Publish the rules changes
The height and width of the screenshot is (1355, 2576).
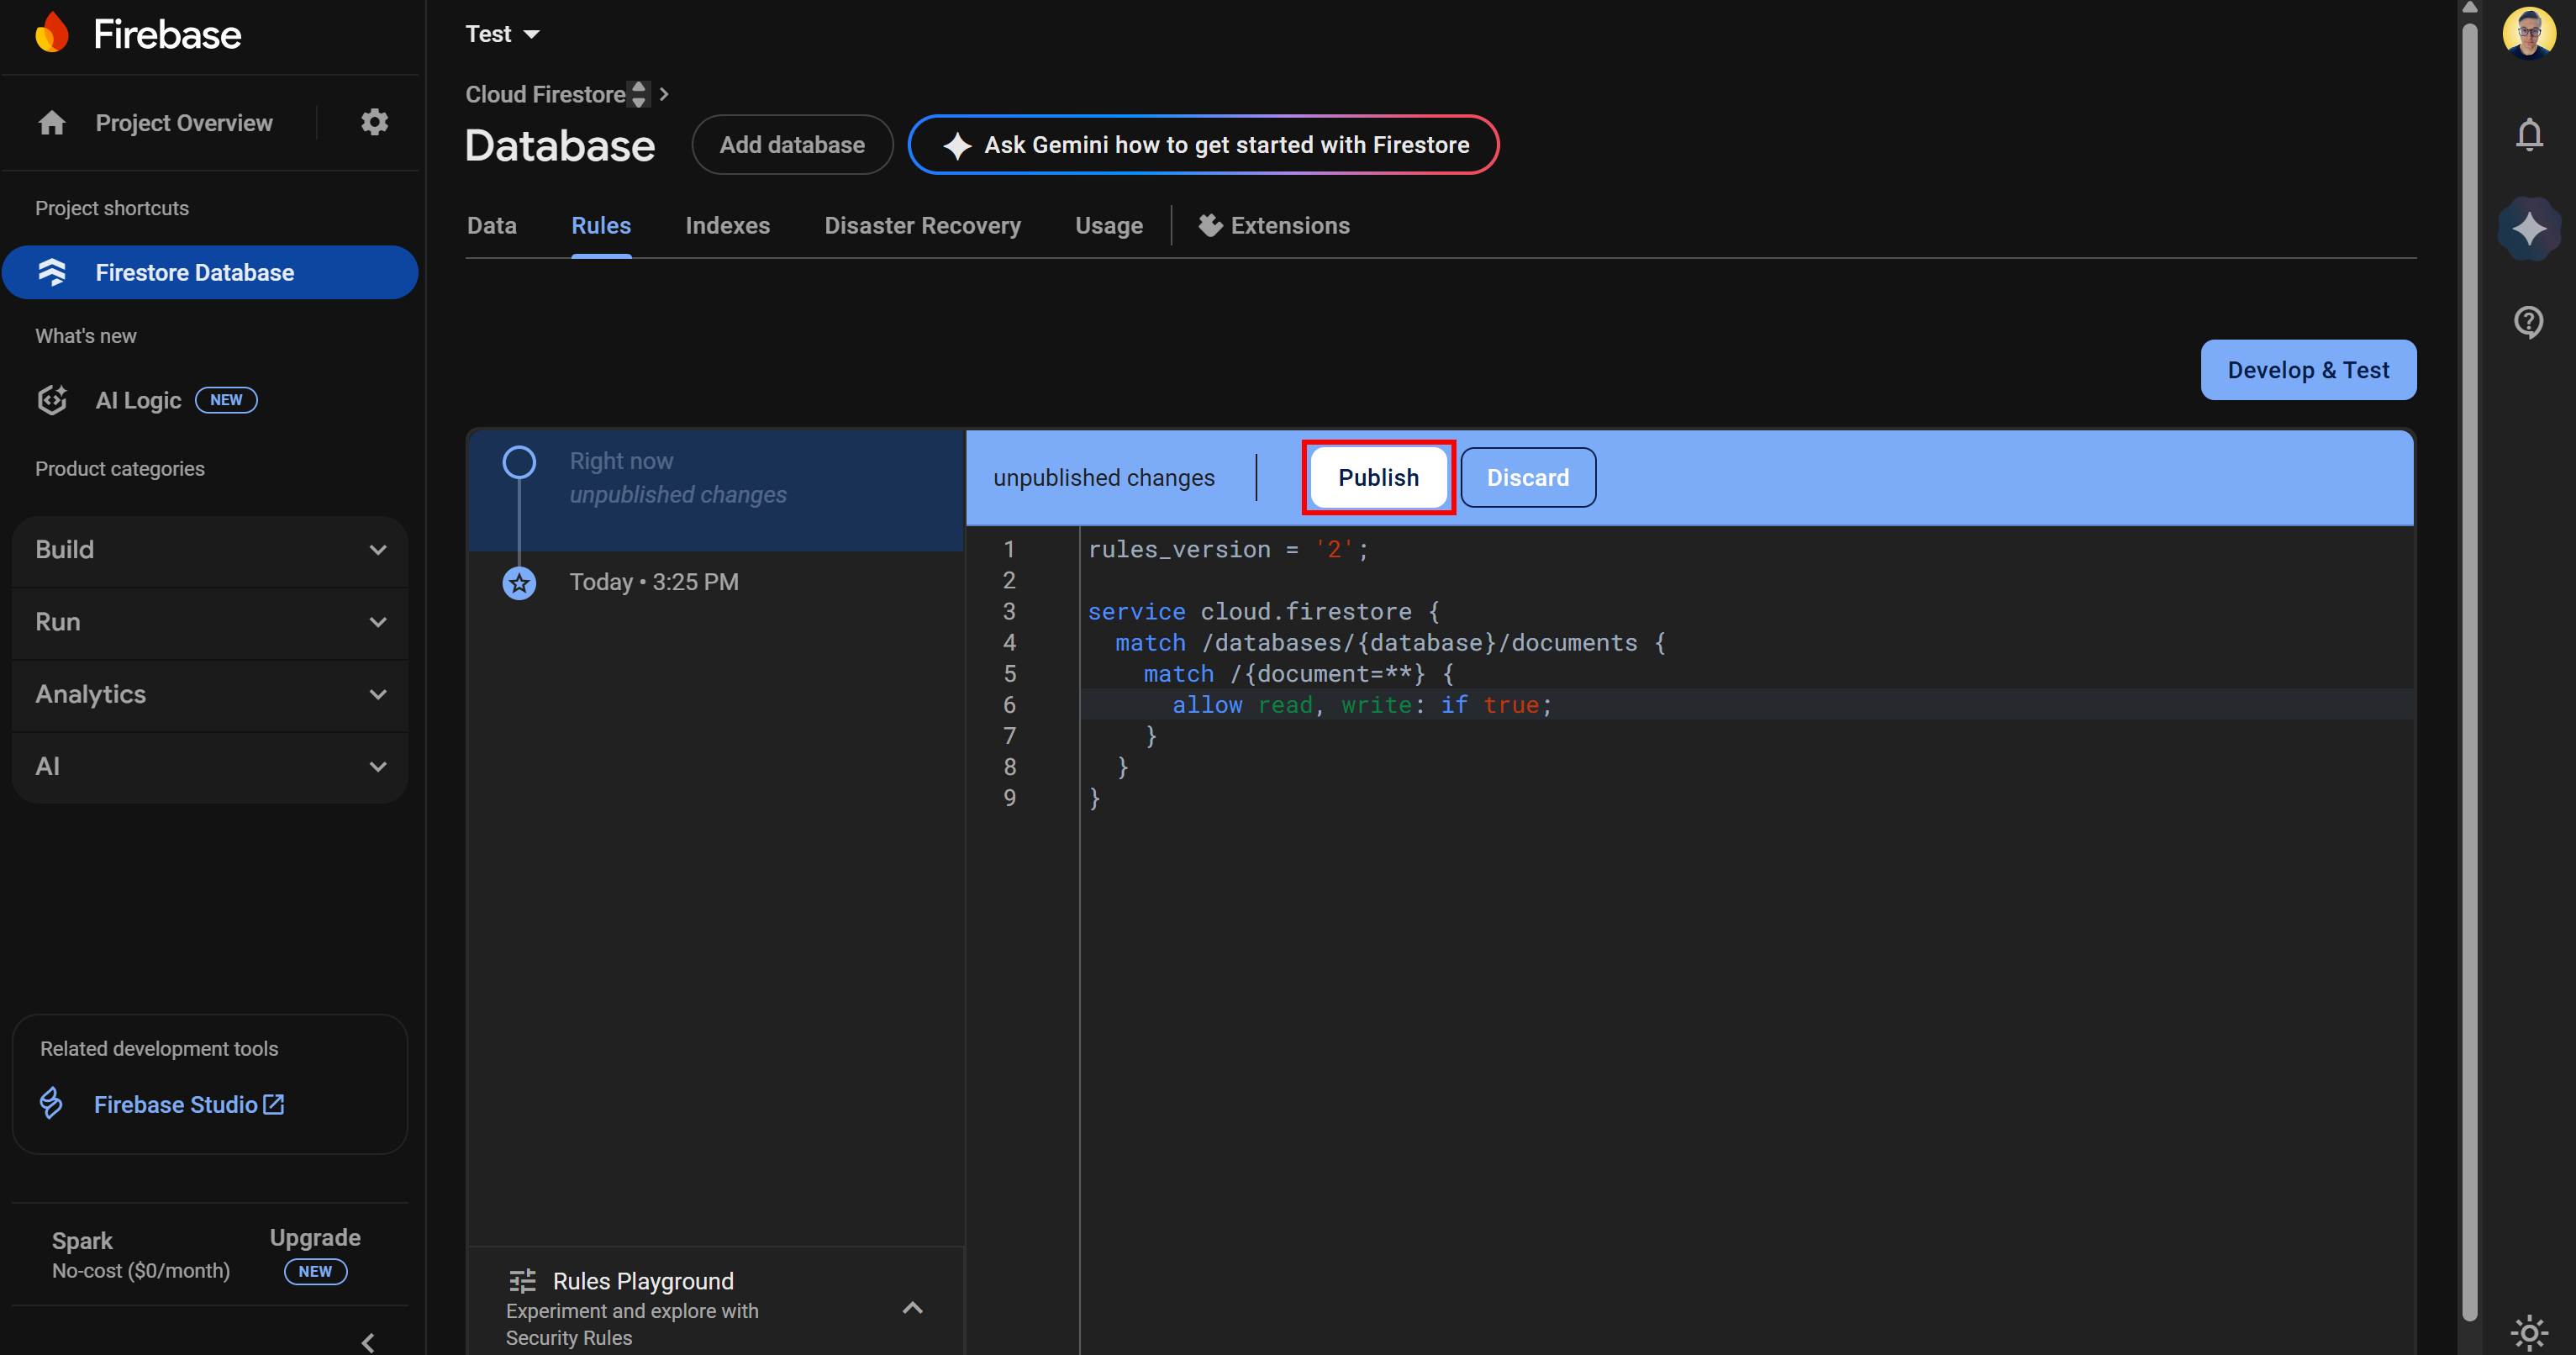[x=1378, y=478]
